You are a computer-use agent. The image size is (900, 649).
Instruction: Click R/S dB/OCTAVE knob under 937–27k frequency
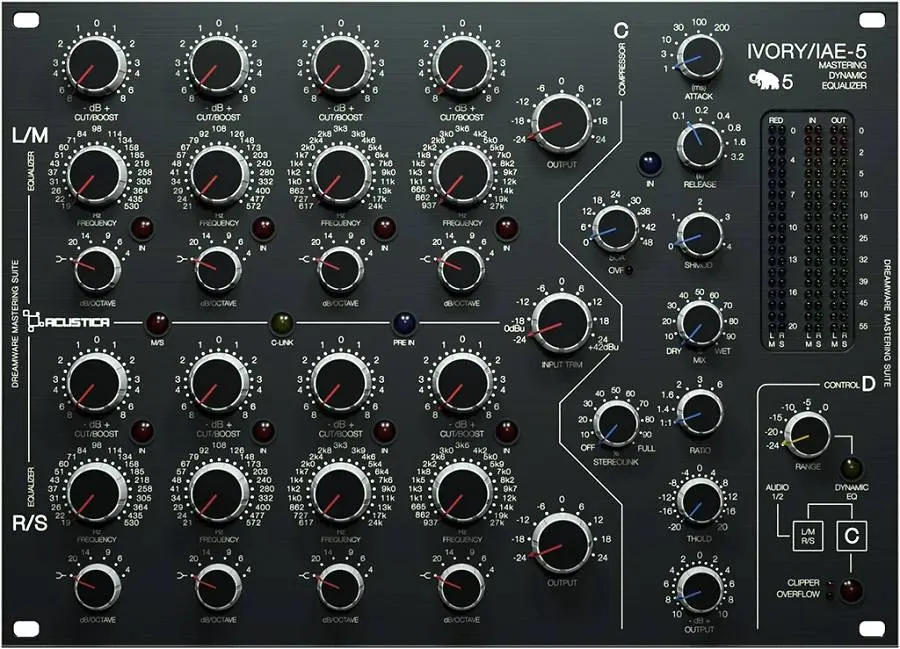461,586
